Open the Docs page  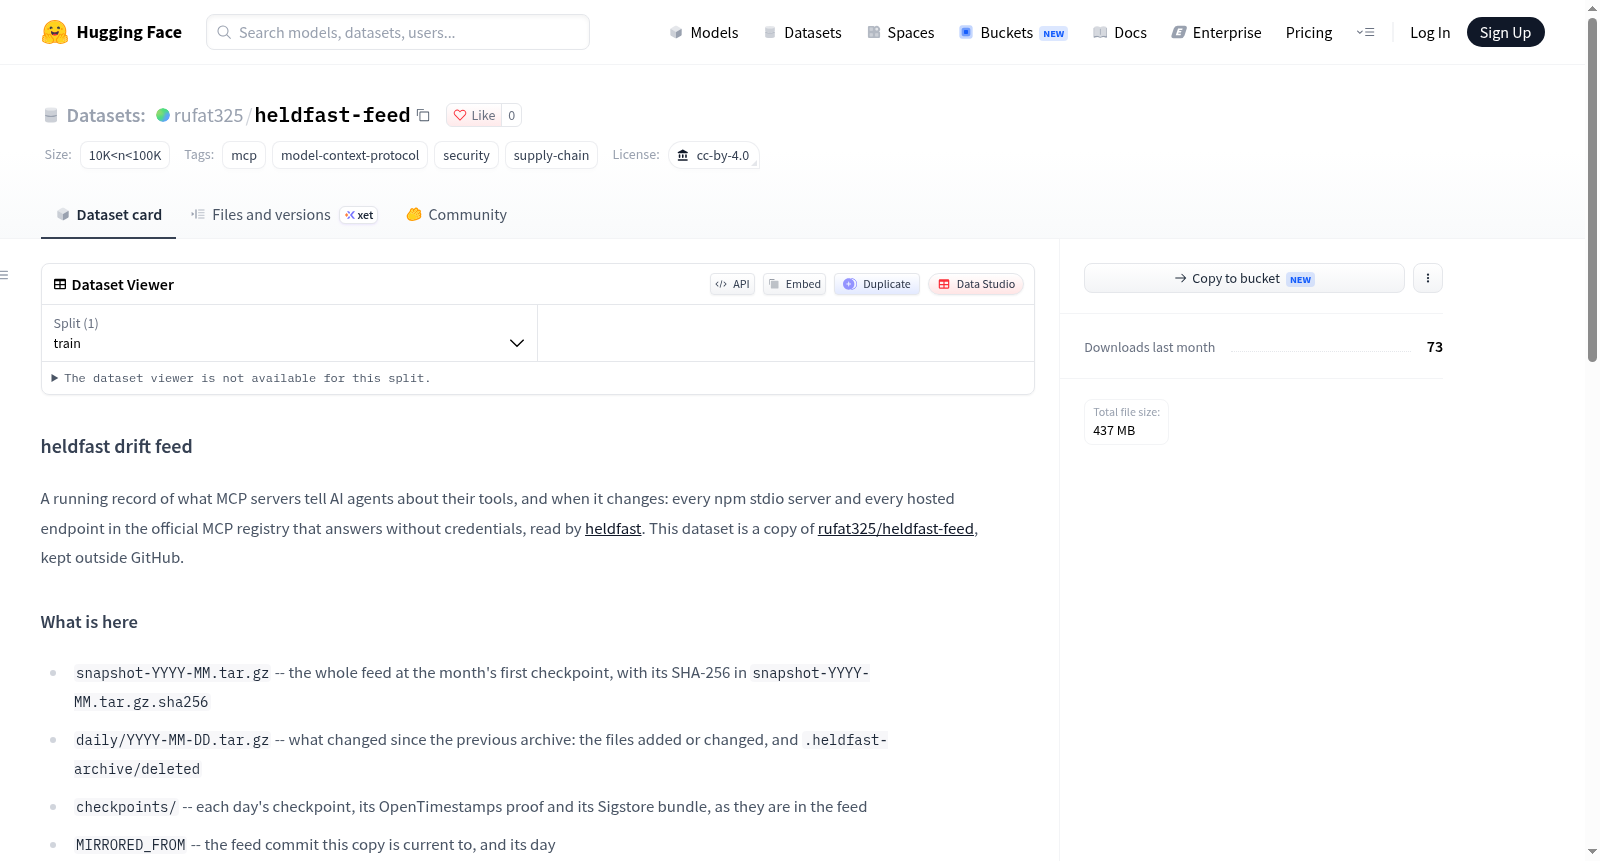(x=1120, y=32)
